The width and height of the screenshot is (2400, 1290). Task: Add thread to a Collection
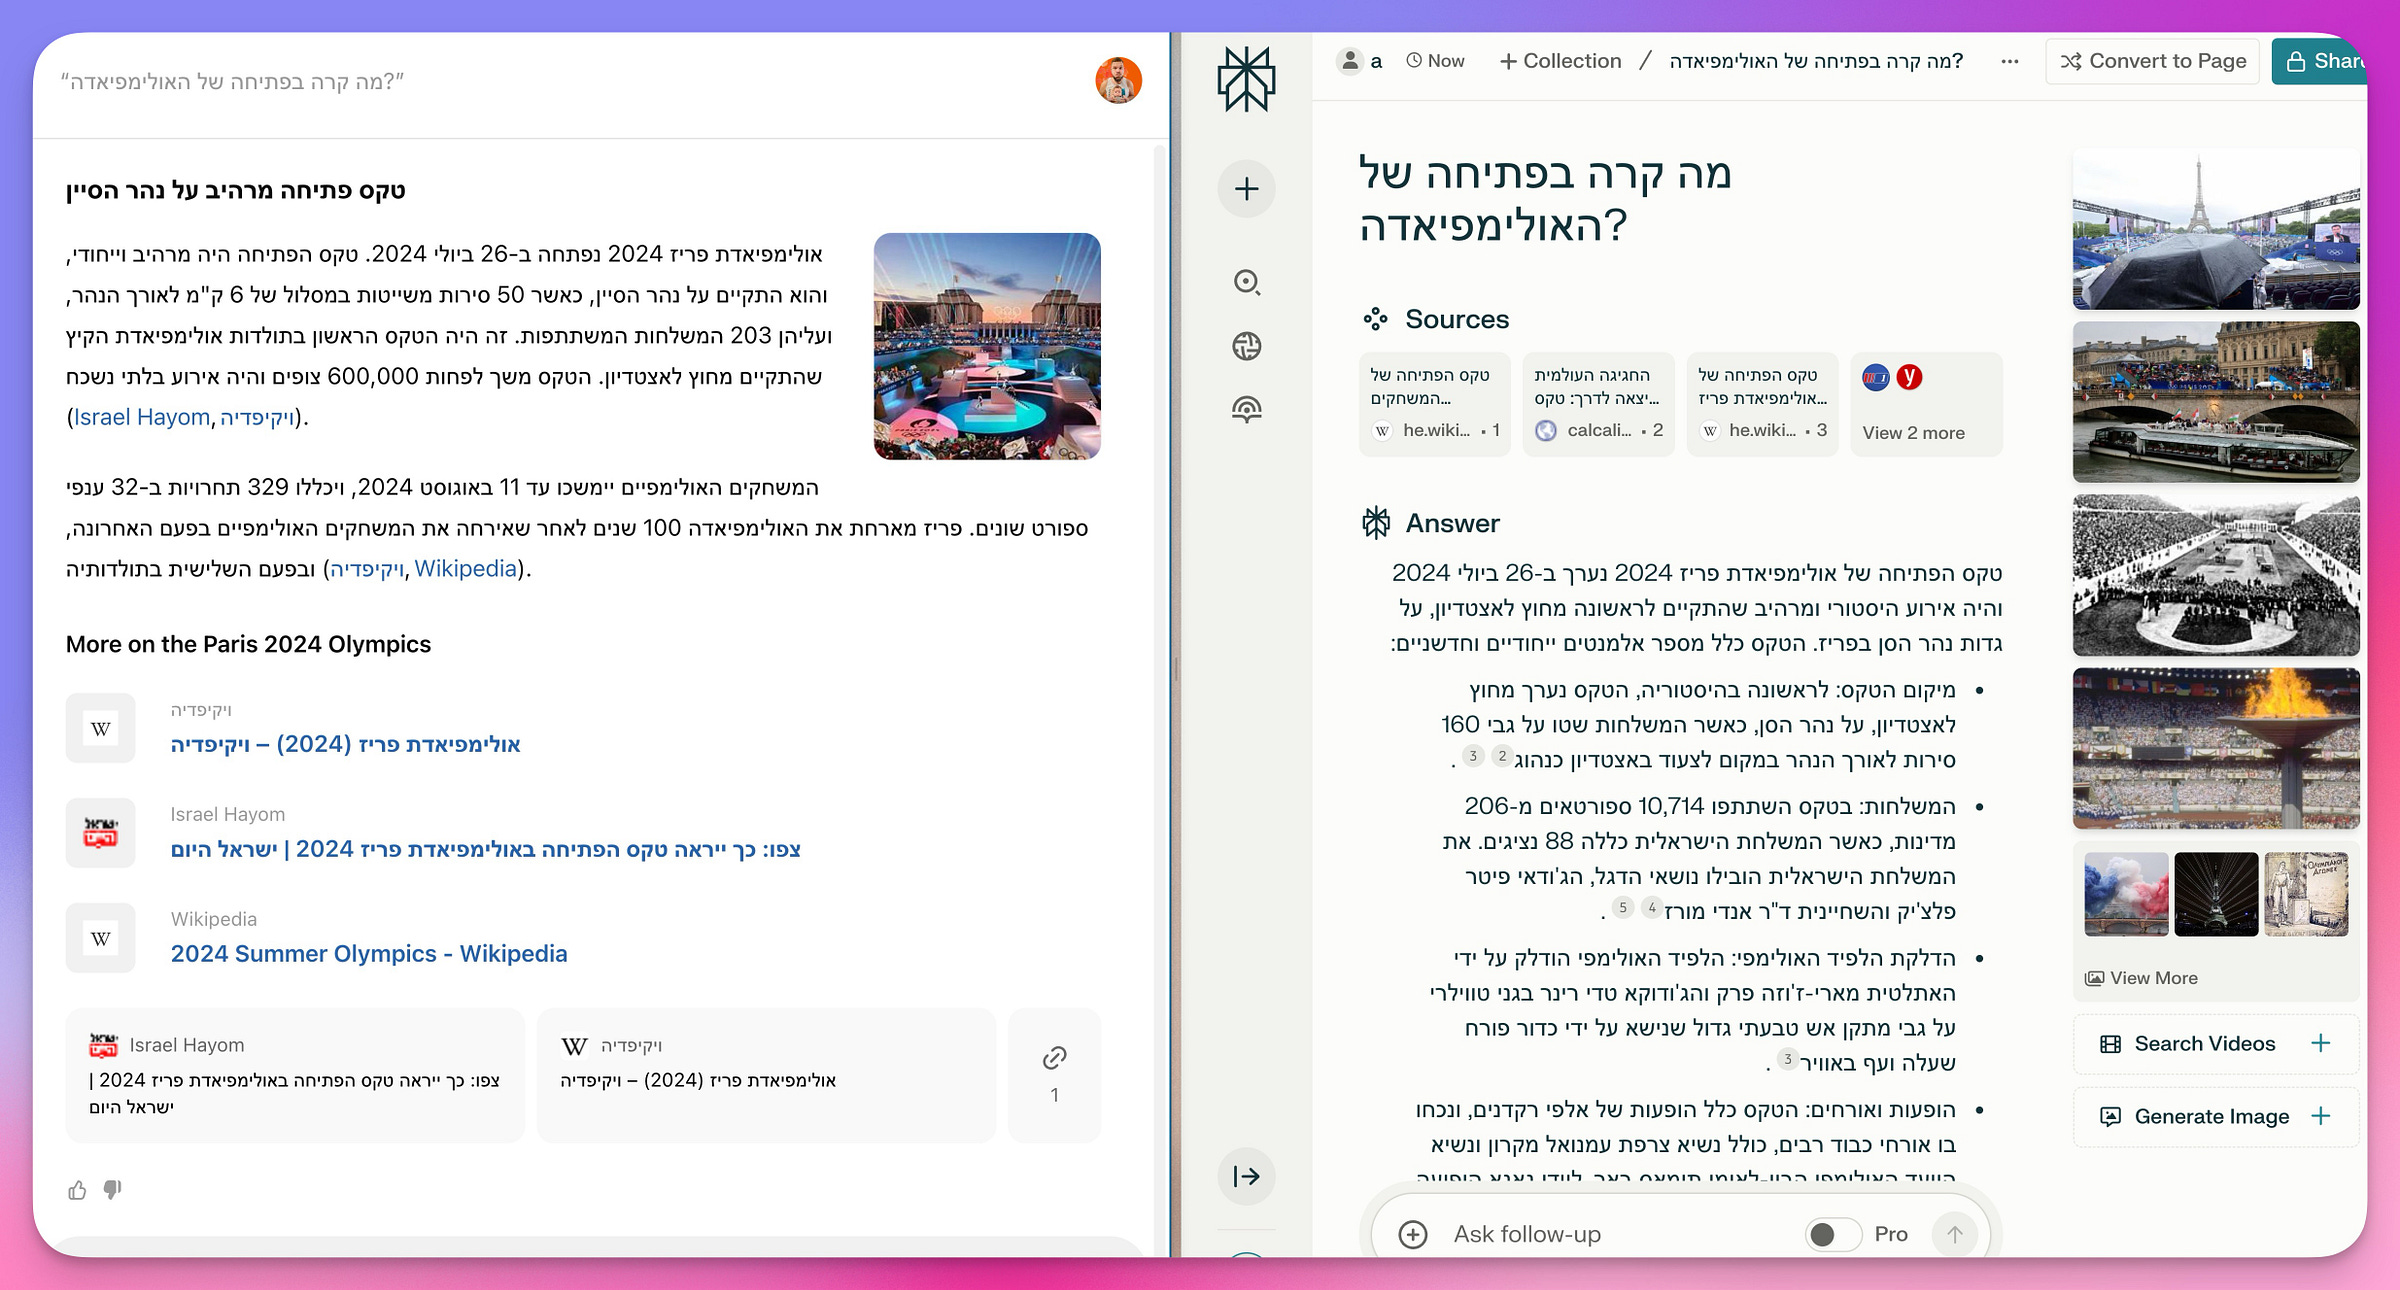point(1560,61)
